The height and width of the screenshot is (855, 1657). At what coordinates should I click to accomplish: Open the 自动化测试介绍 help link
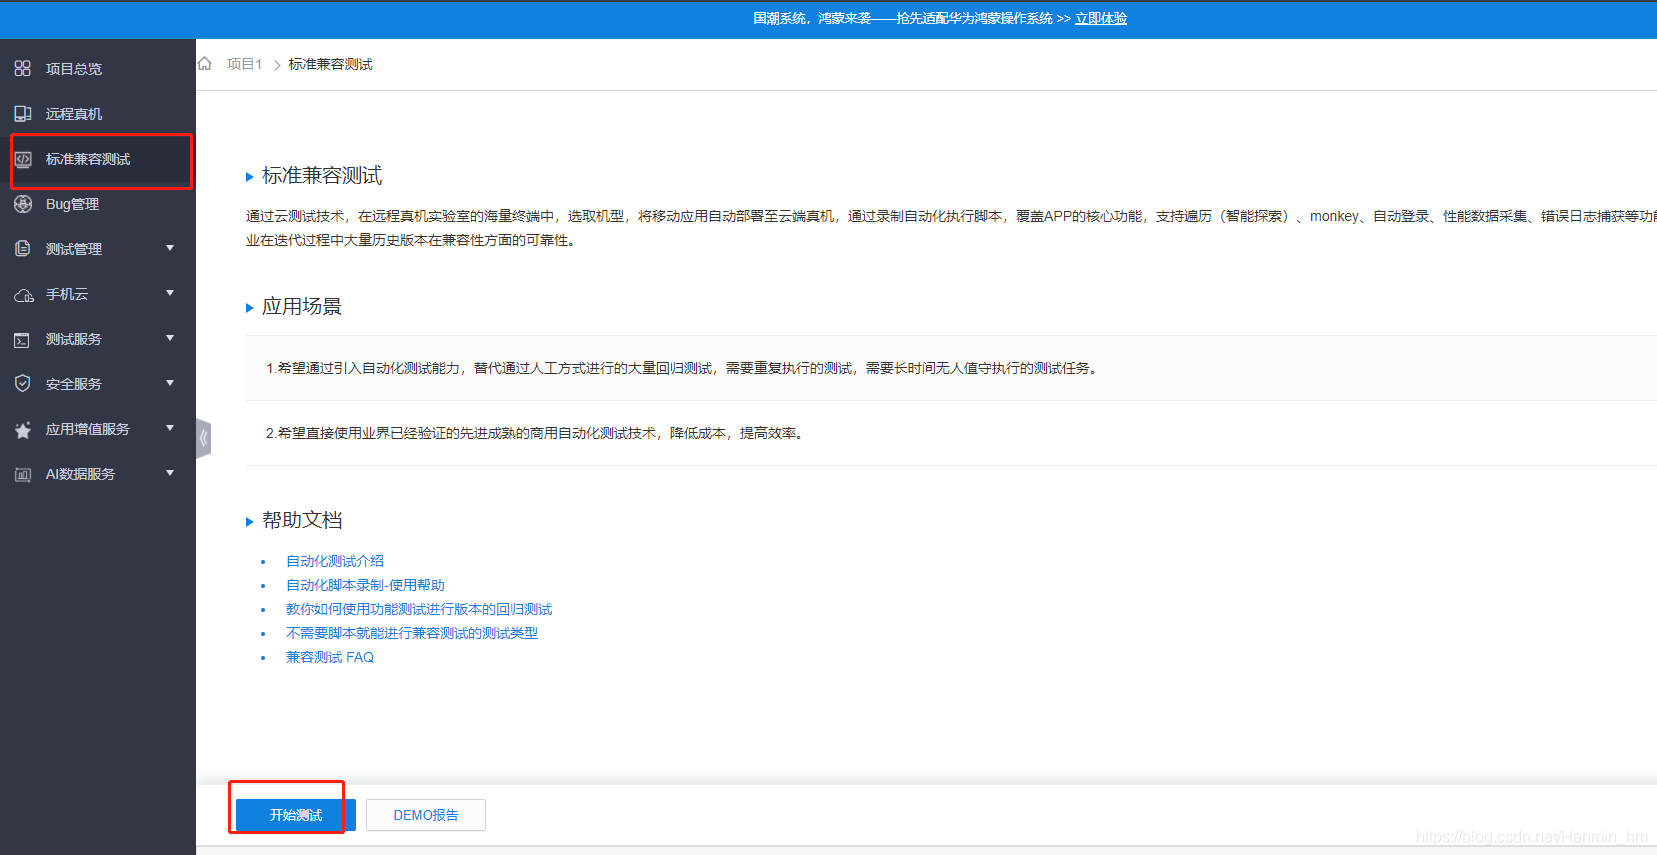(335, 561)
